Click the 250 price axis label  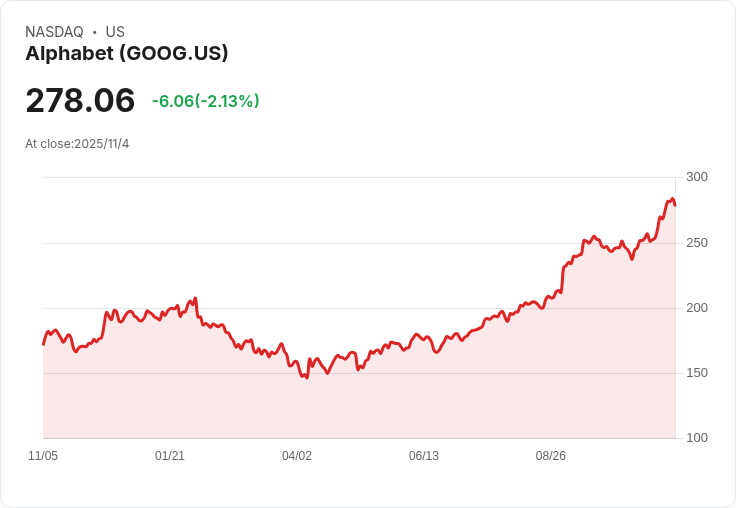[697, 243]
